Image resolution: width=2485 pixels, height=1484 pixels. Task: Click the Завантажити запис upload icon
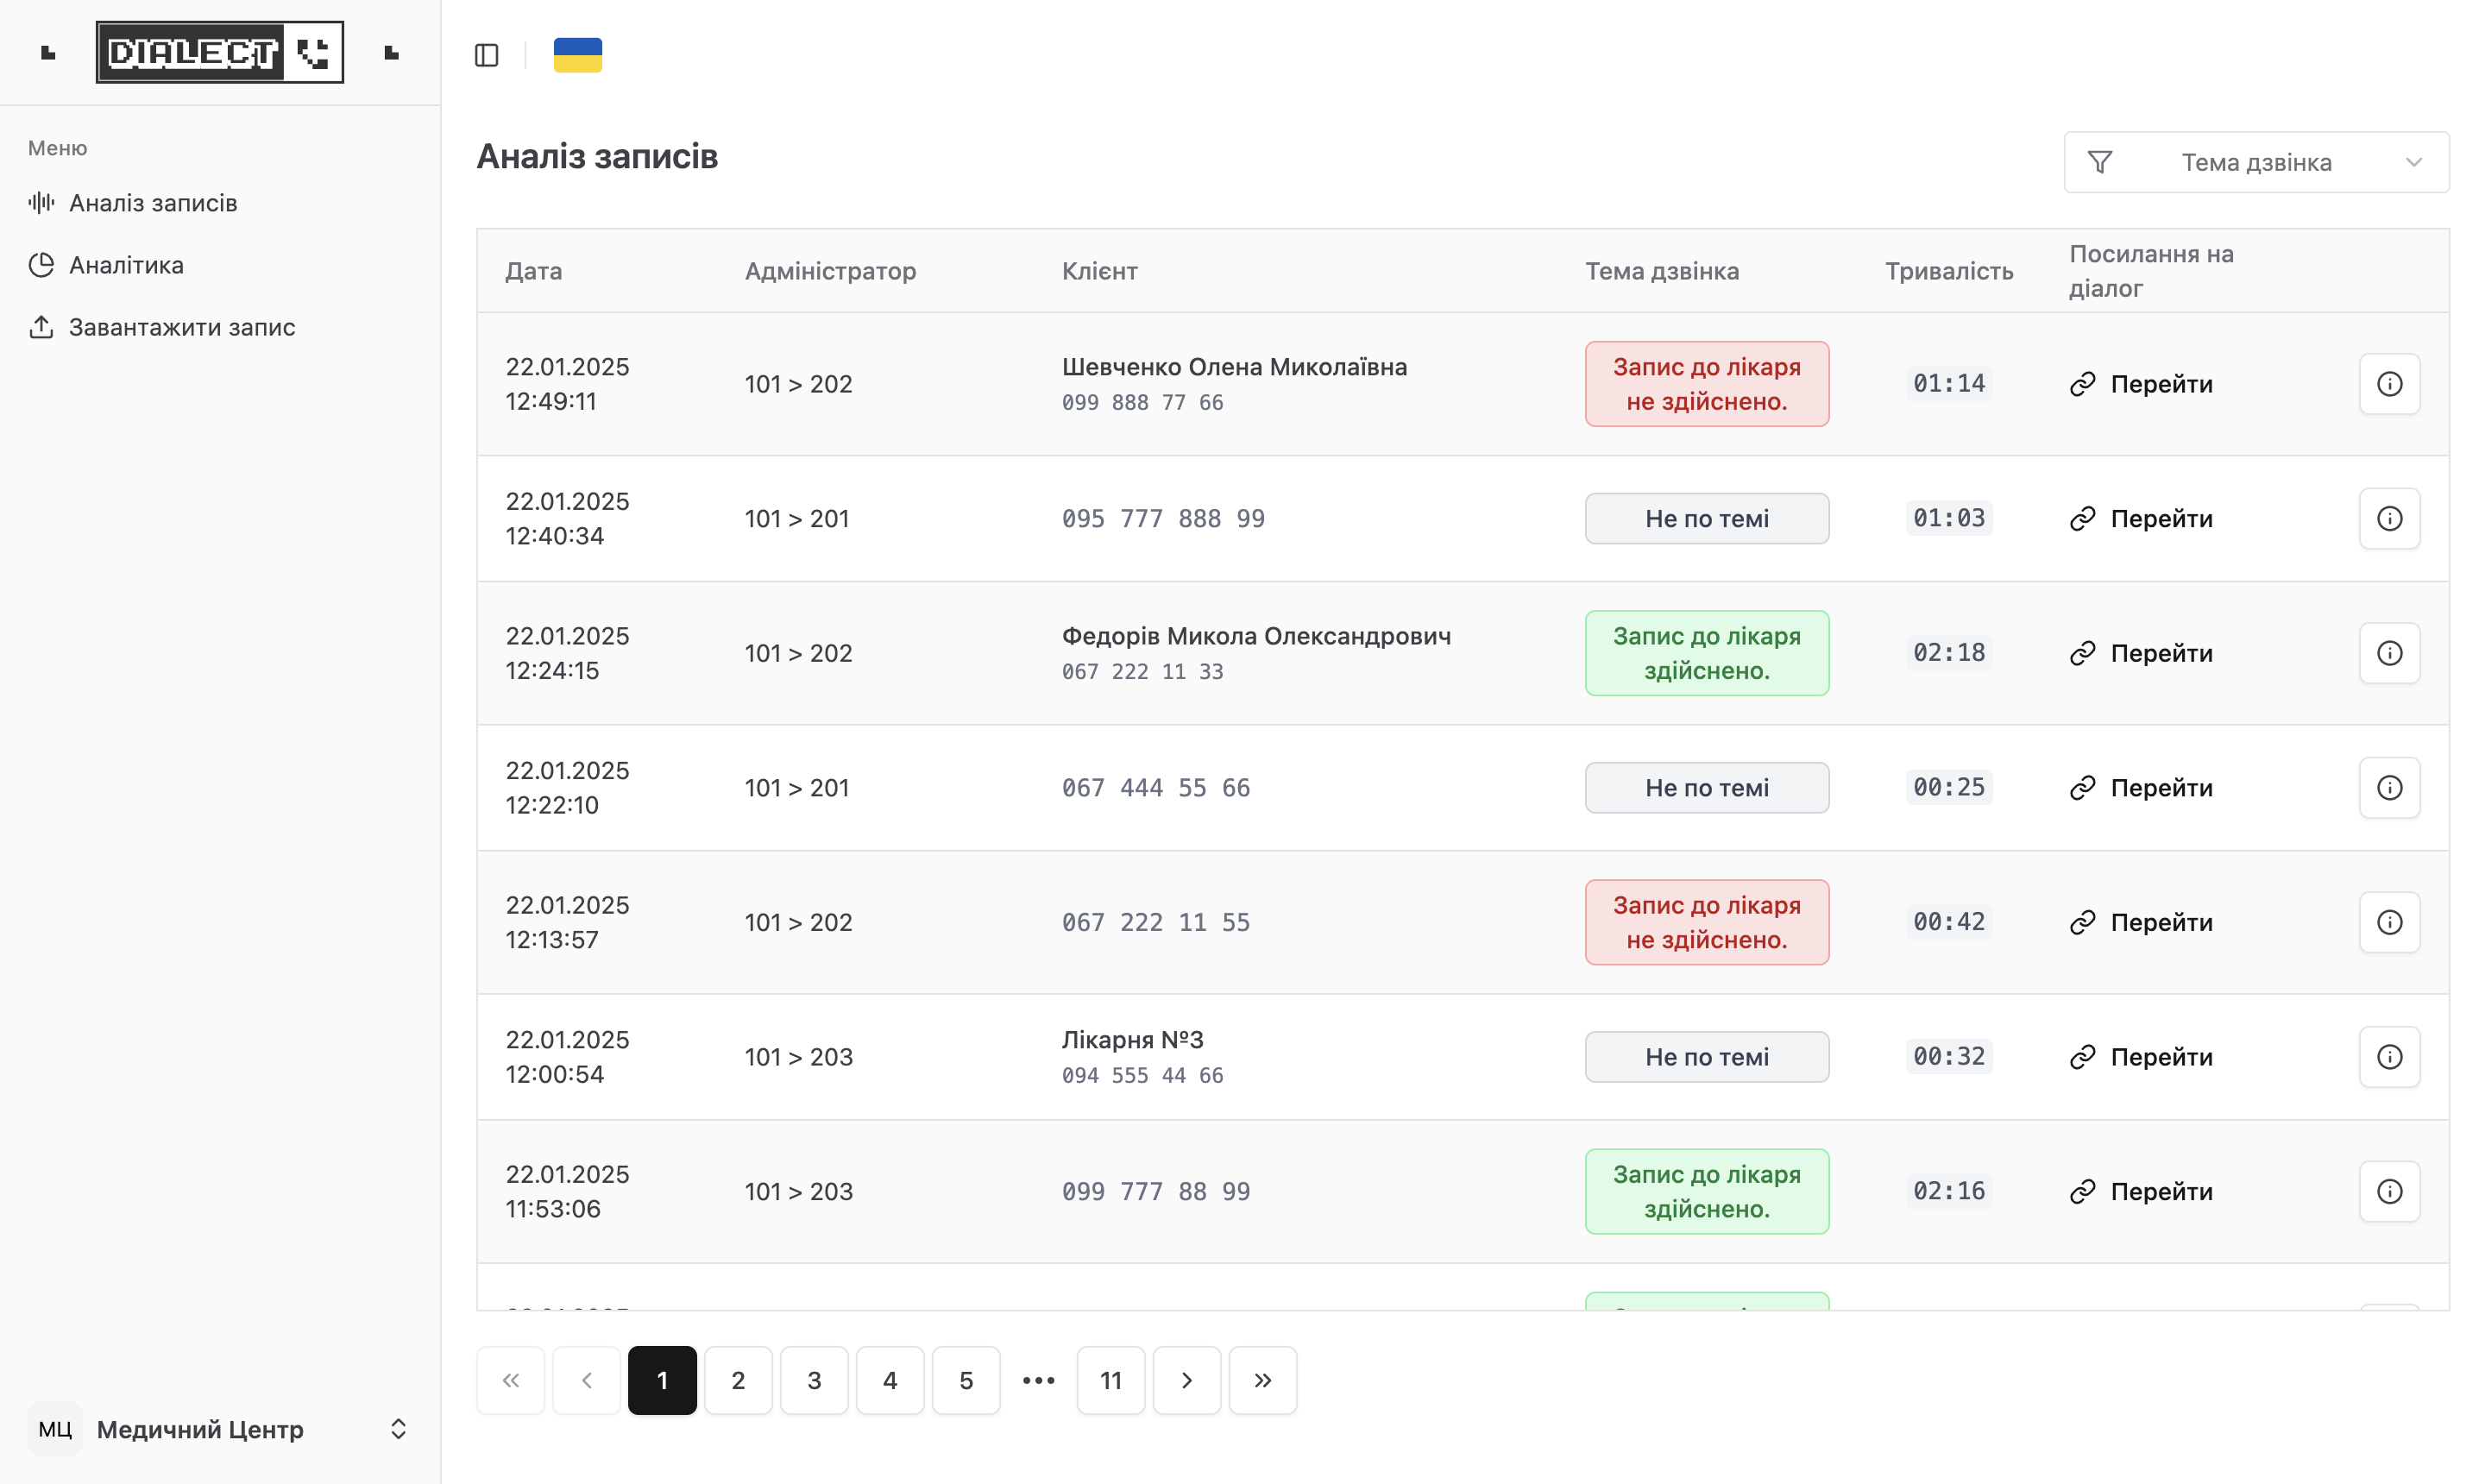[x=41, y=326]
